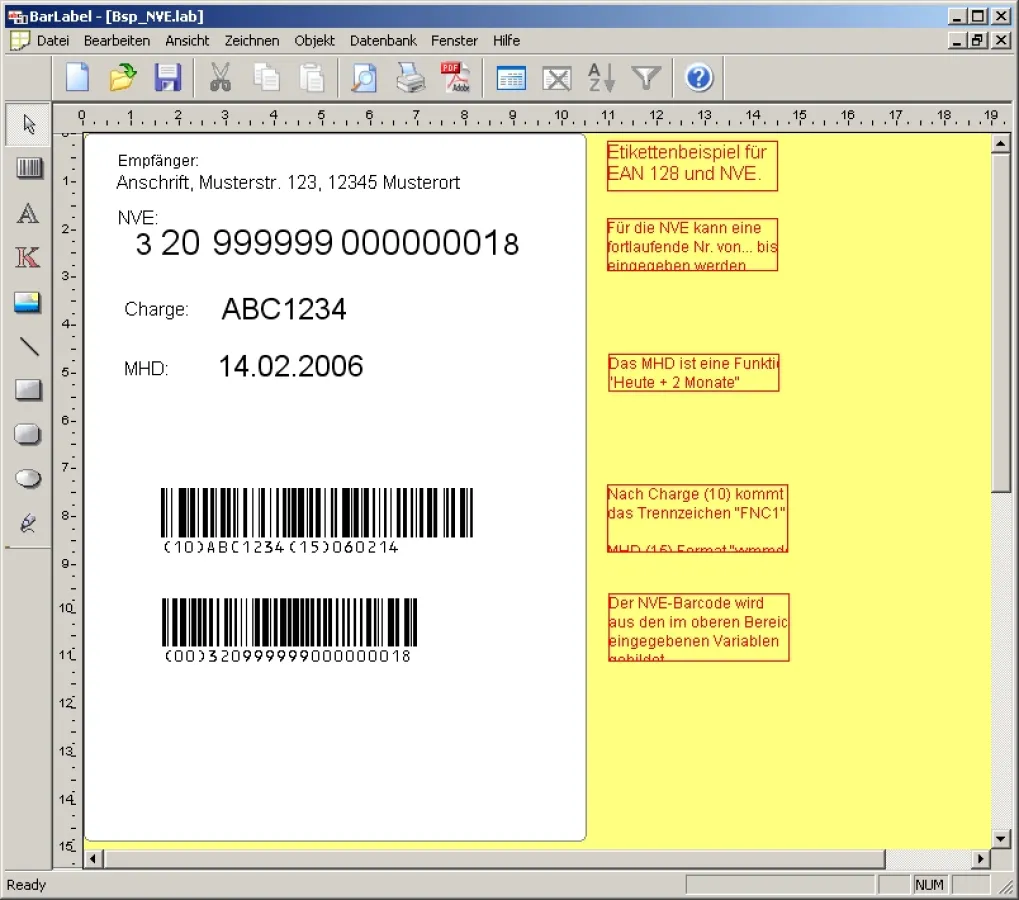This screenshot has height=900, width=1019.
Task: Choose the image tool in the left toolbar
Action: (29, 302)
